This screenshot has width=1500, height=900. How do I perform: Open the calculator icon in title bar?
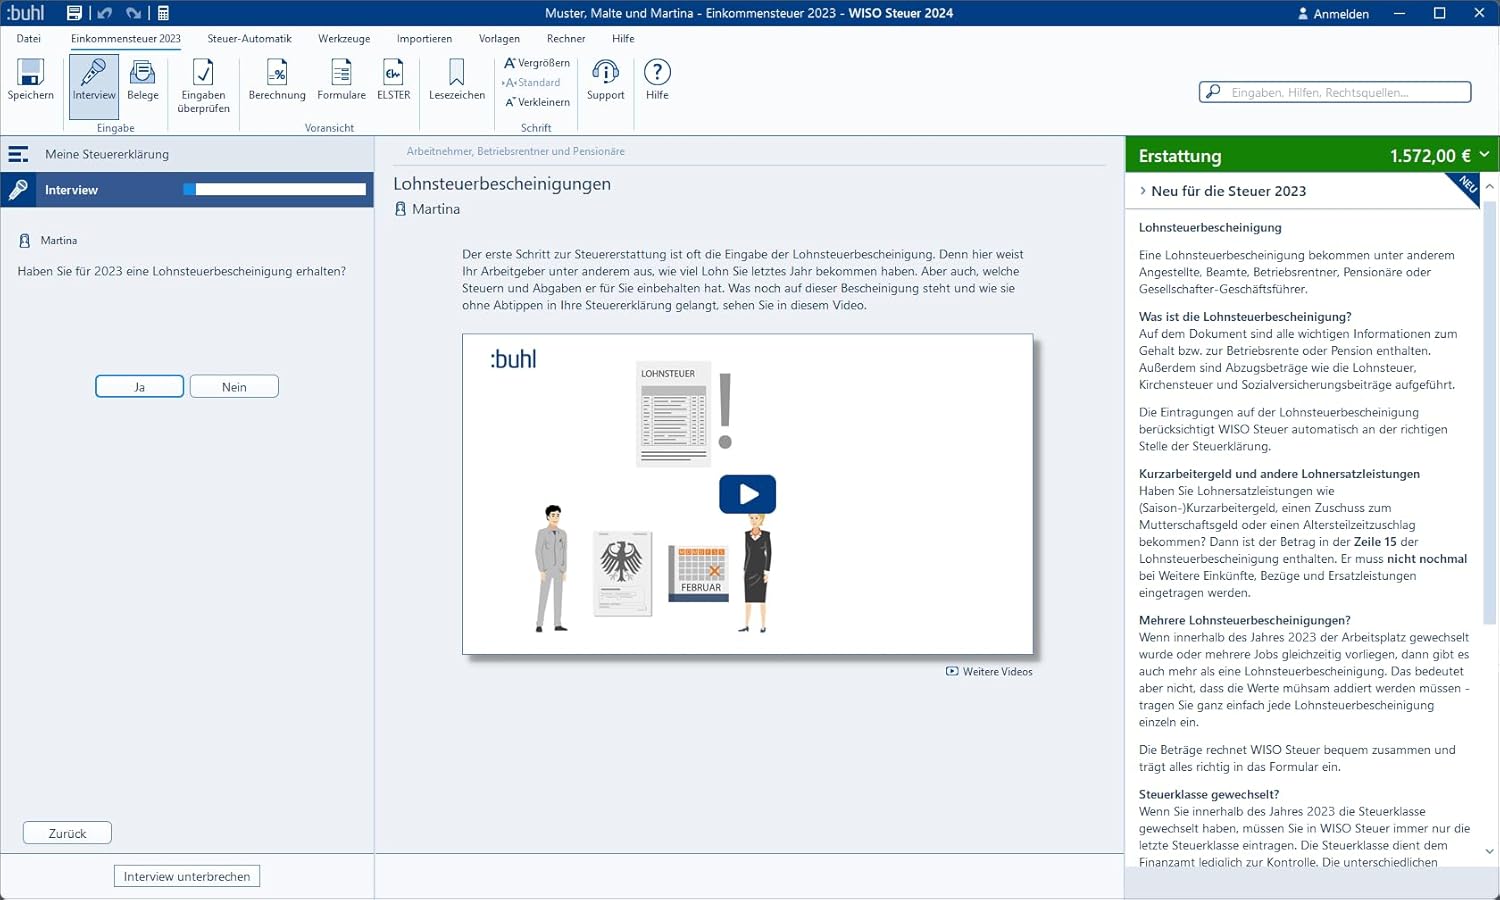coord(163,13)
